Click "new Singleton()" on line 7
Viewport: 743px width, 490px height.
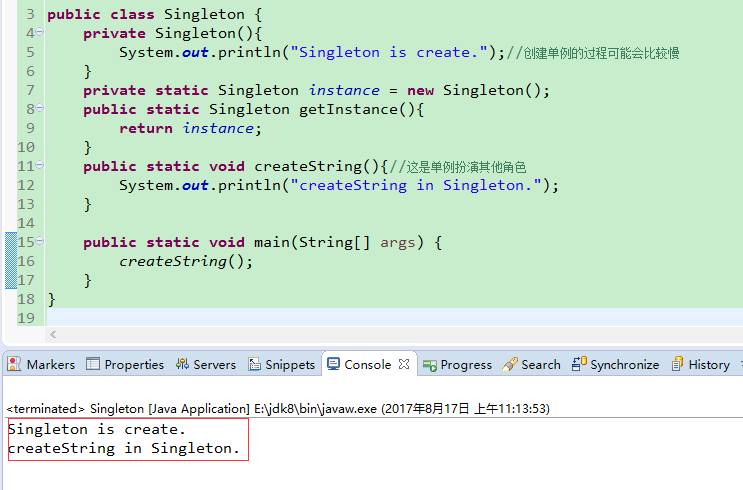[x=478, y=90]
